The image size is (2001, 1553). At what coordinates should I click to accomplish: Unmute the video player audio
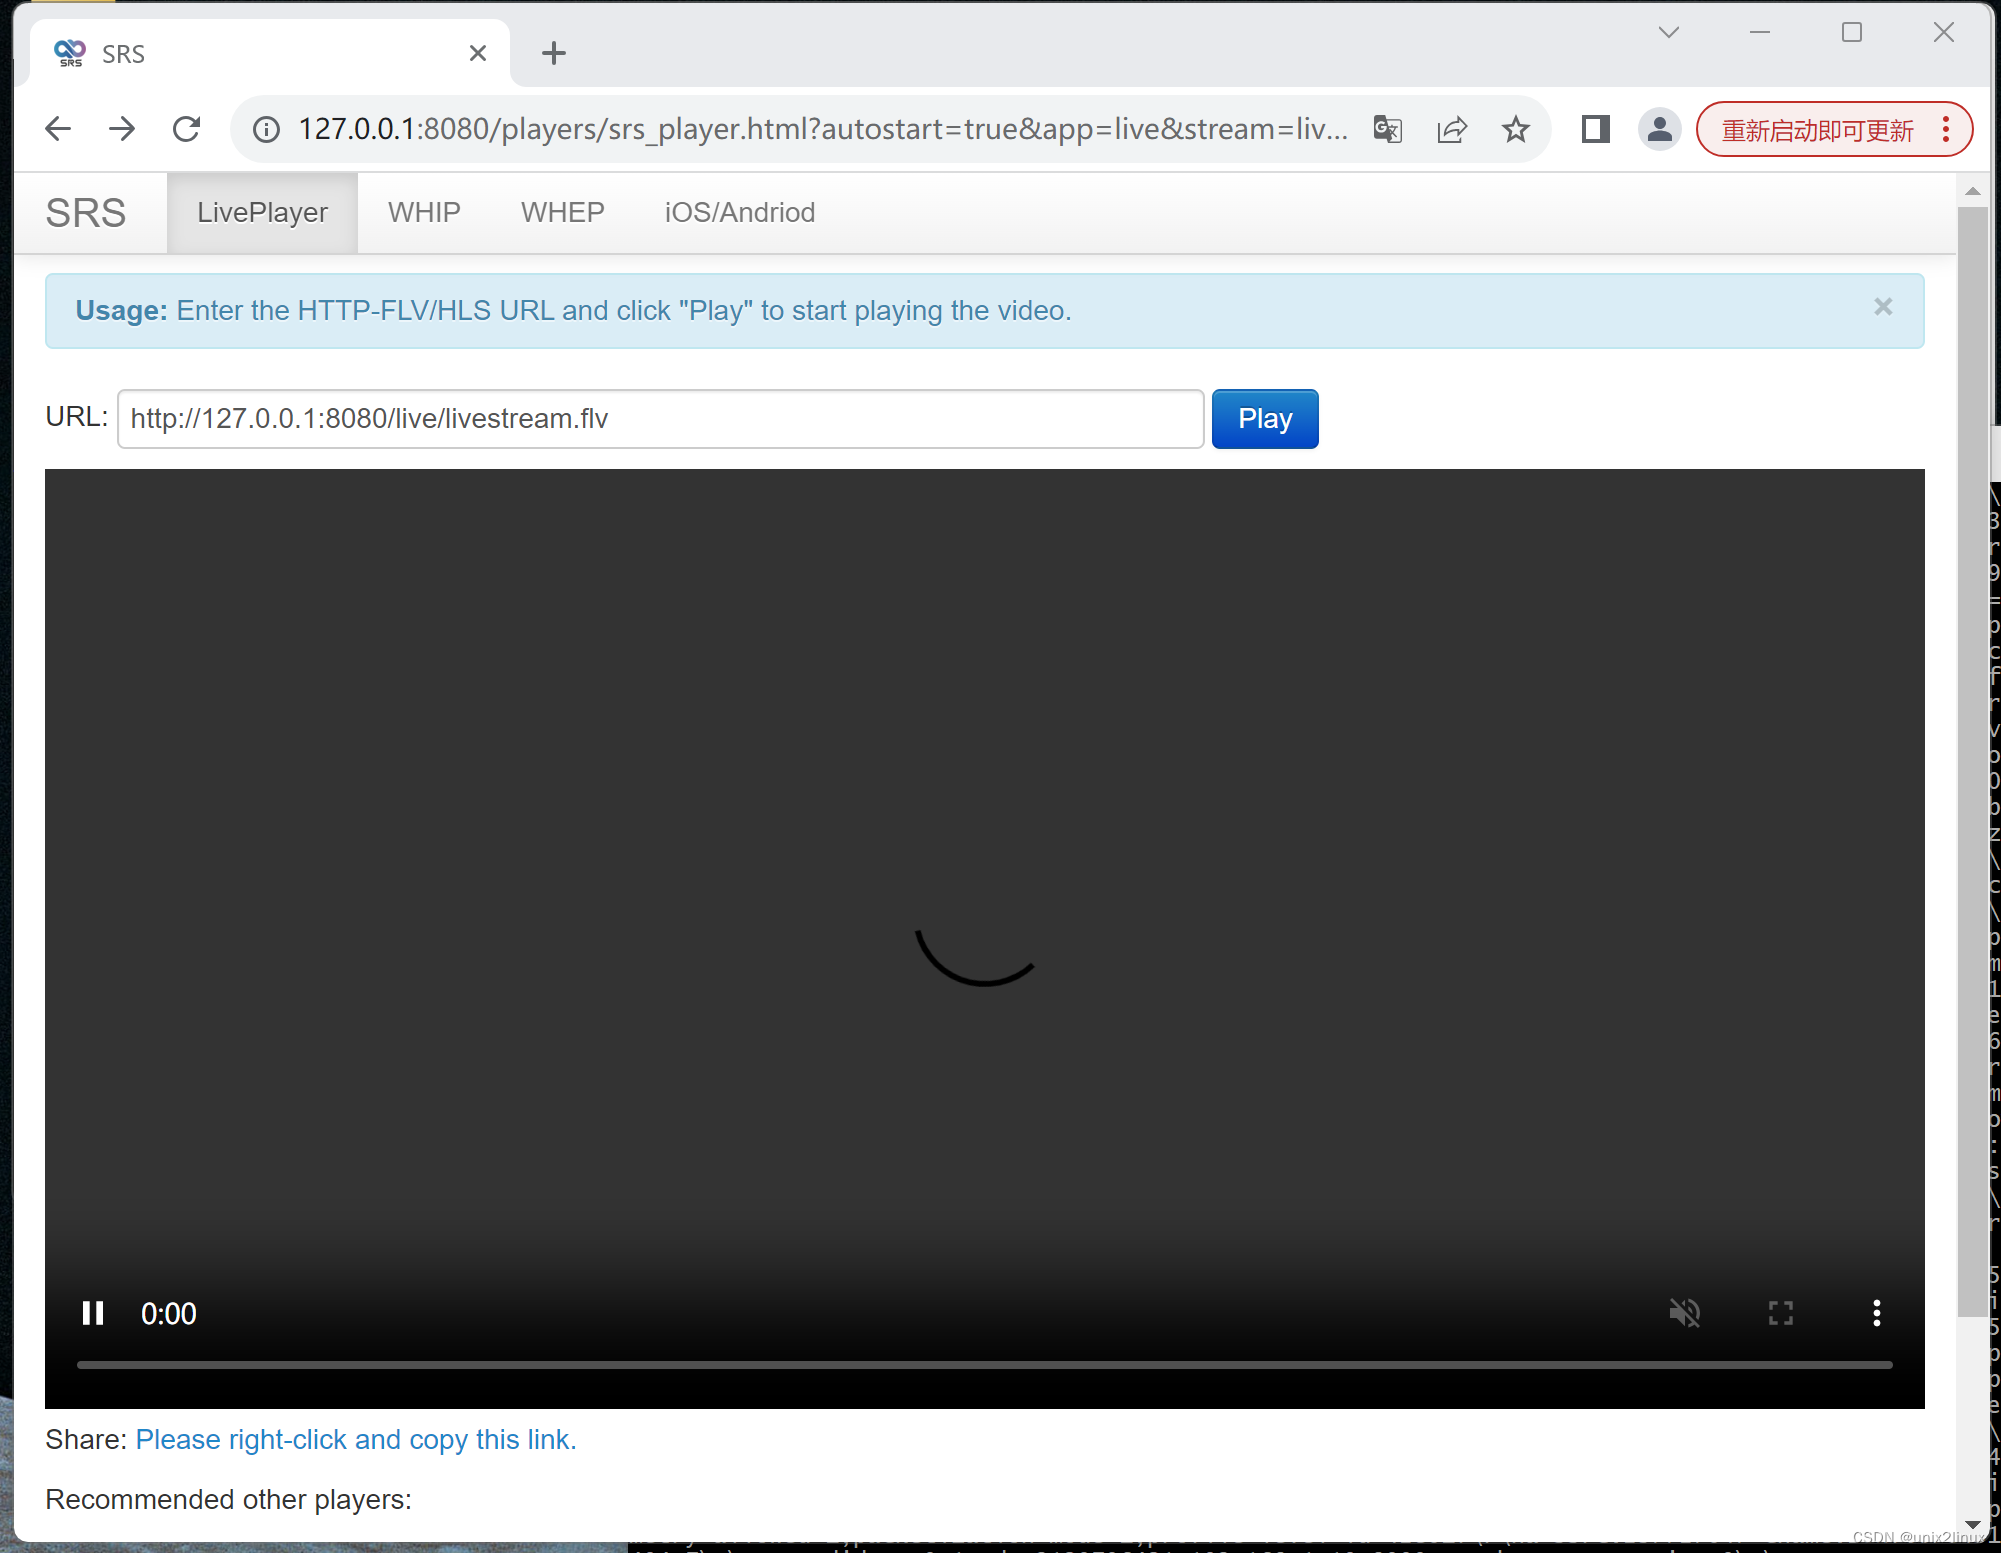1684,1313
